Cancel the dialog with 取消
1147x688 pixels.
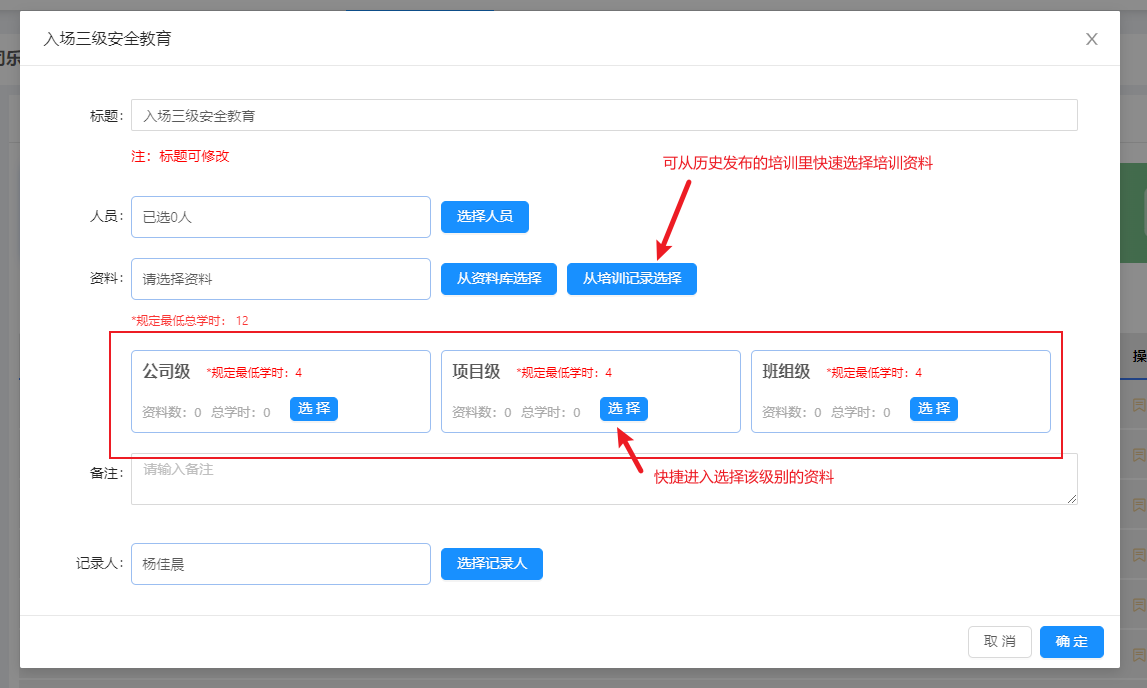point(999,642)
